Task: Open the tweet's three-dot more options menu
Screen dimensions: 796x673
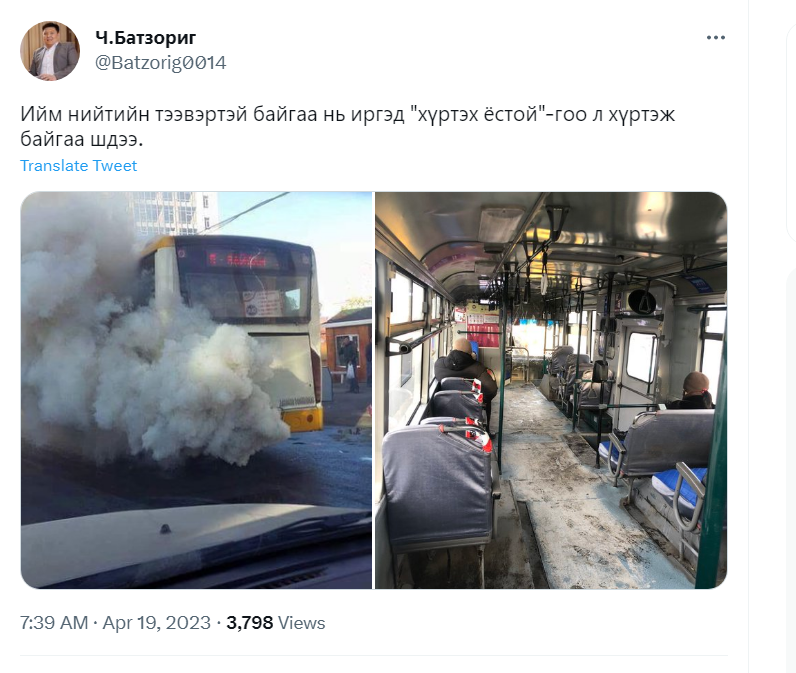Action: pos(716,38)
